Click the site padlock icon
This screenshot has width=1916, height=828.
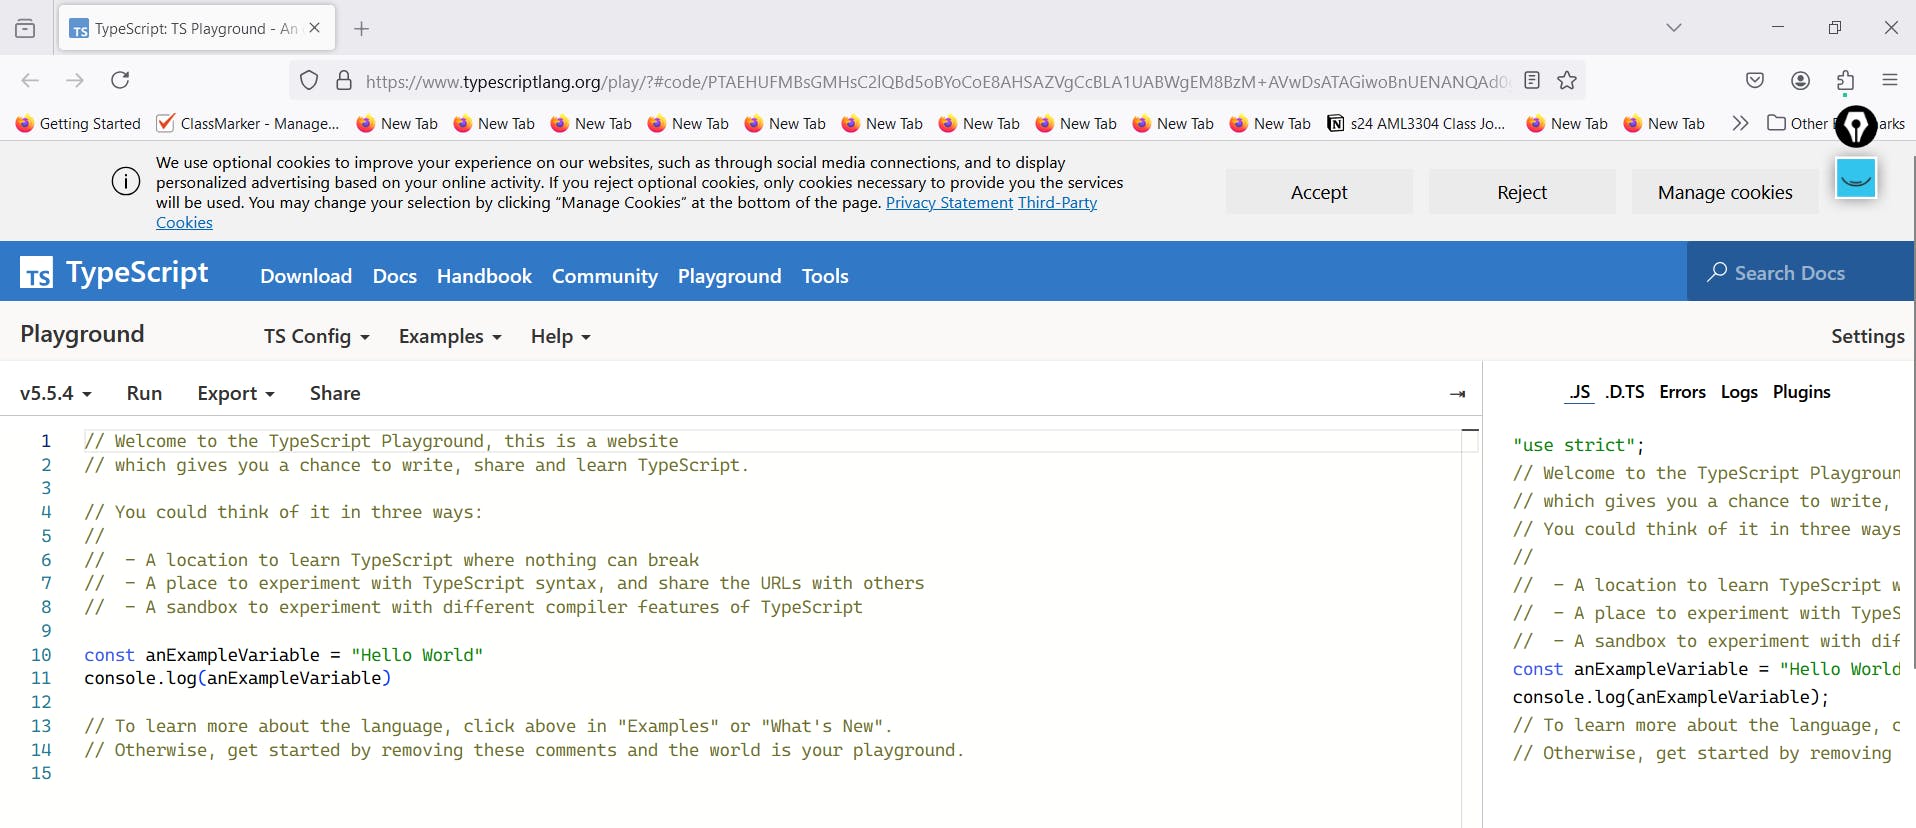344,80
